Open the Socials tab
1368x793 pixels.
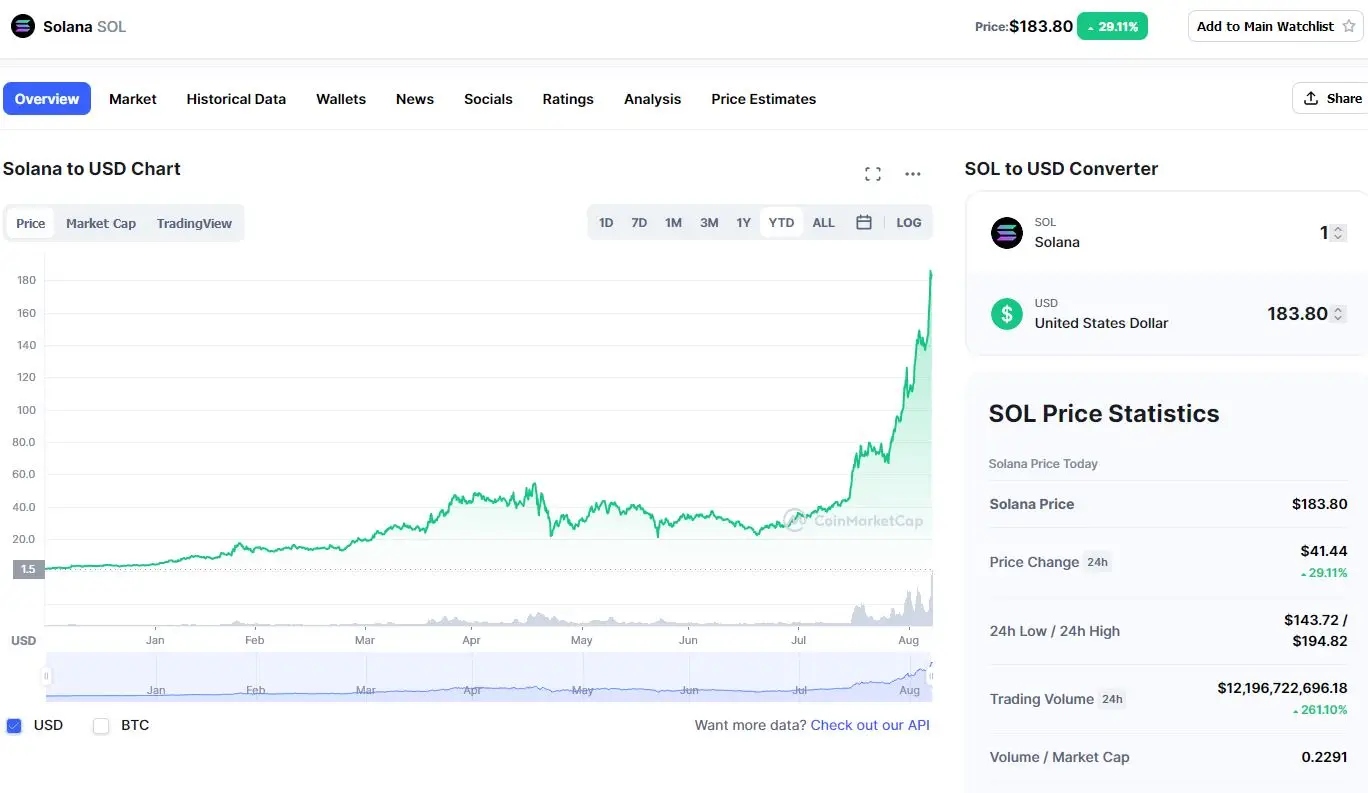(488, 99)
